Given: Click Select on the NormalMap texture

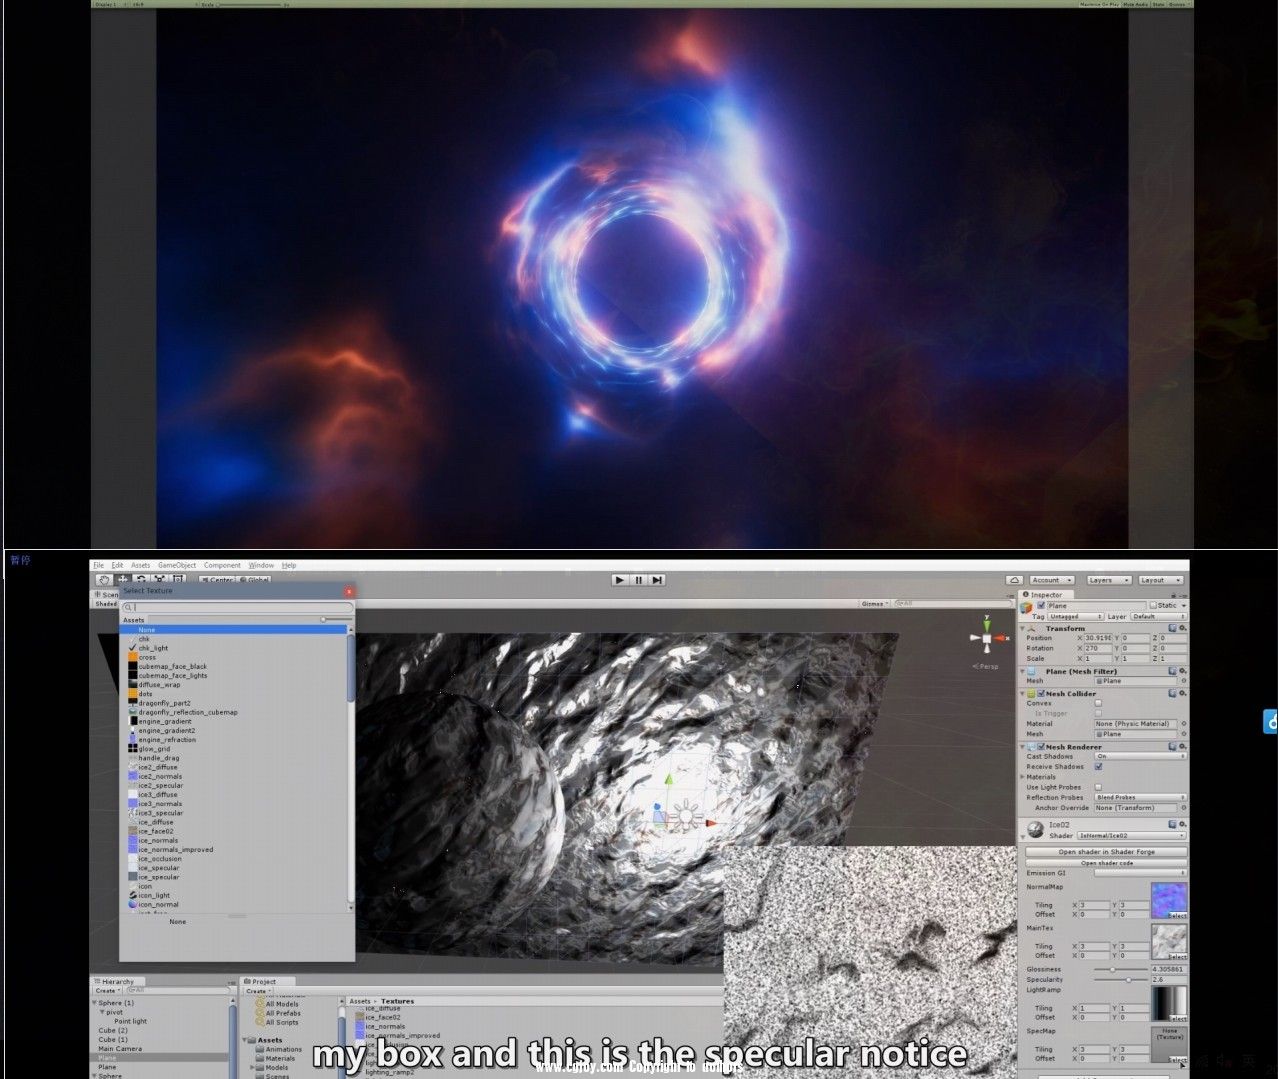Looking at the screenshot, I should [x=1178, y=915].
